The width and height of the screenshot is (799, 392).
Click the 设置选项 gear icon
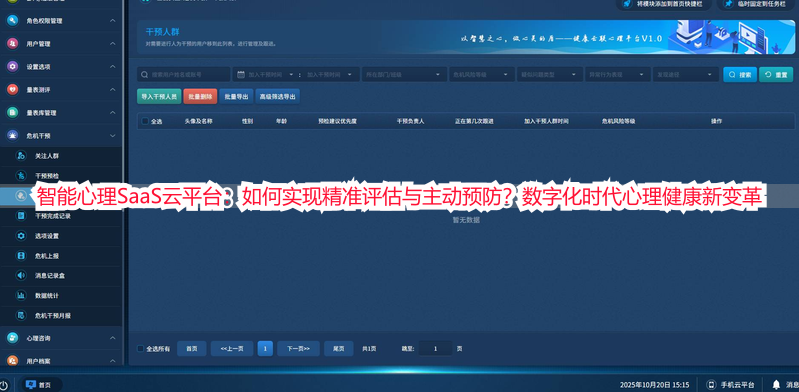click(x=12, y=67)
